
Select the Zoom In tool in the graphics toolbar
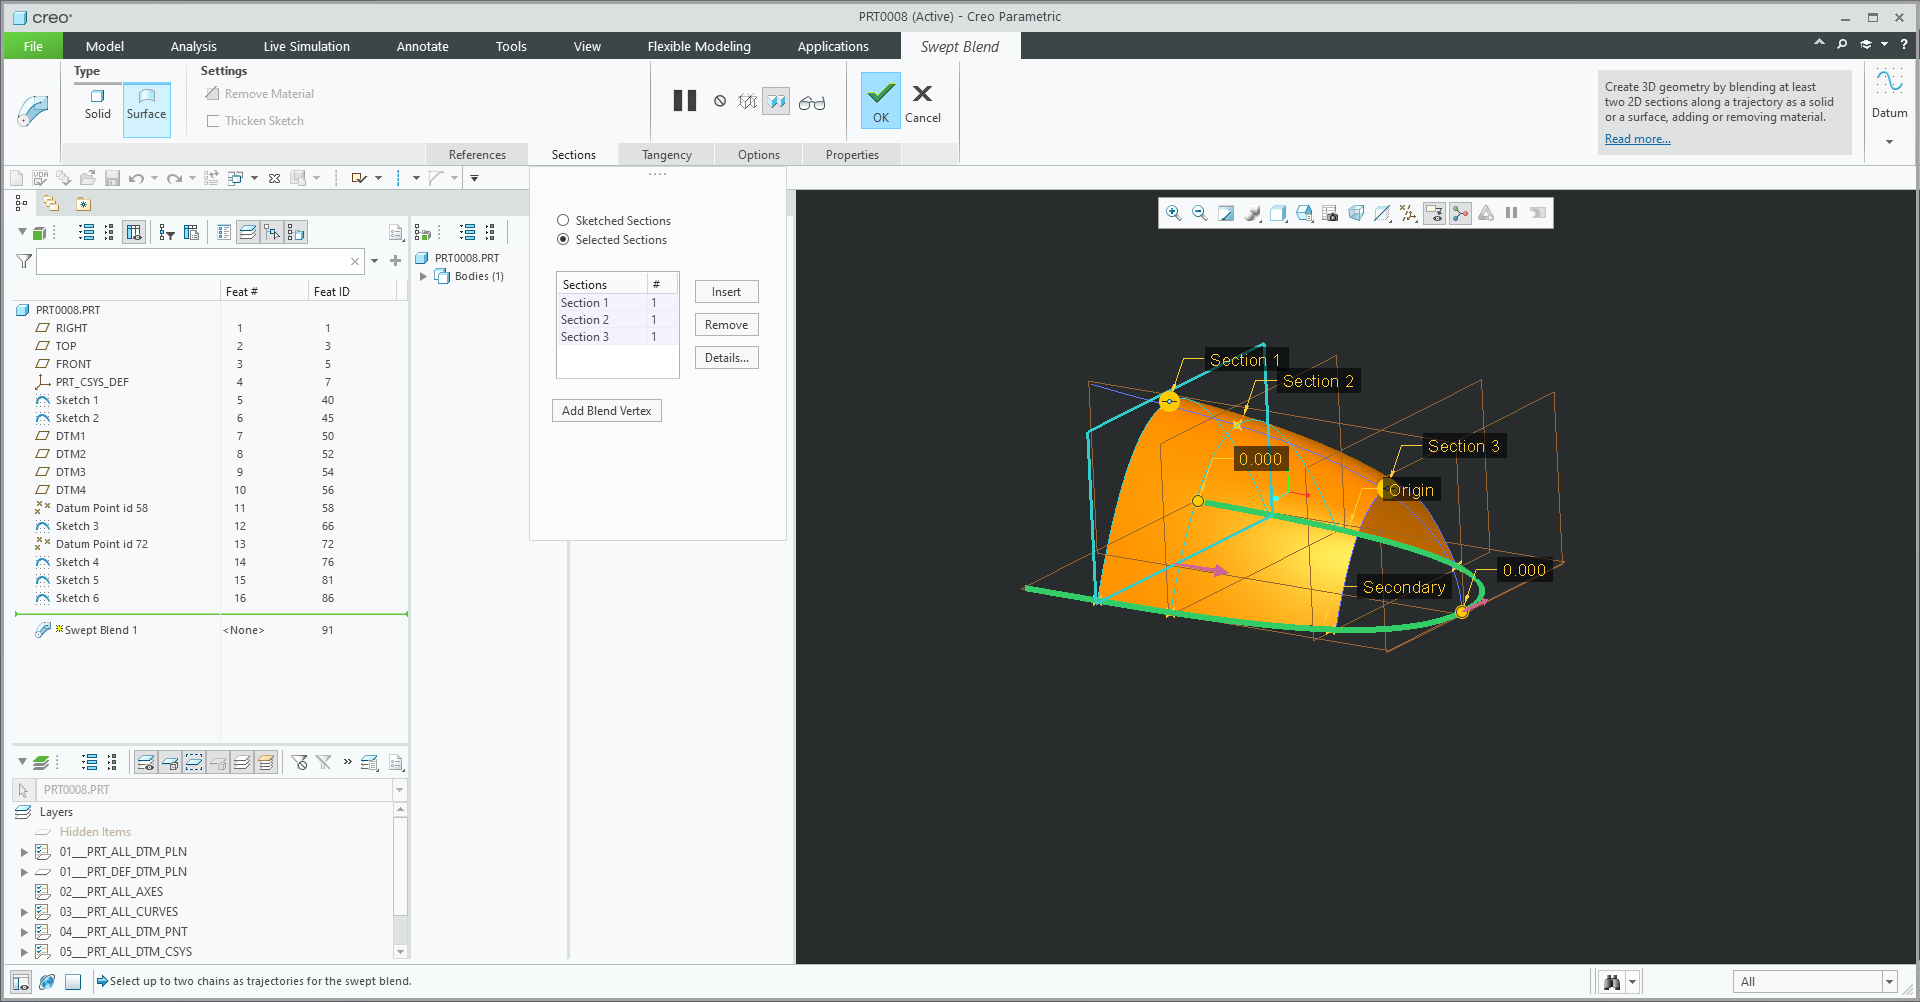pos(1173,213)
